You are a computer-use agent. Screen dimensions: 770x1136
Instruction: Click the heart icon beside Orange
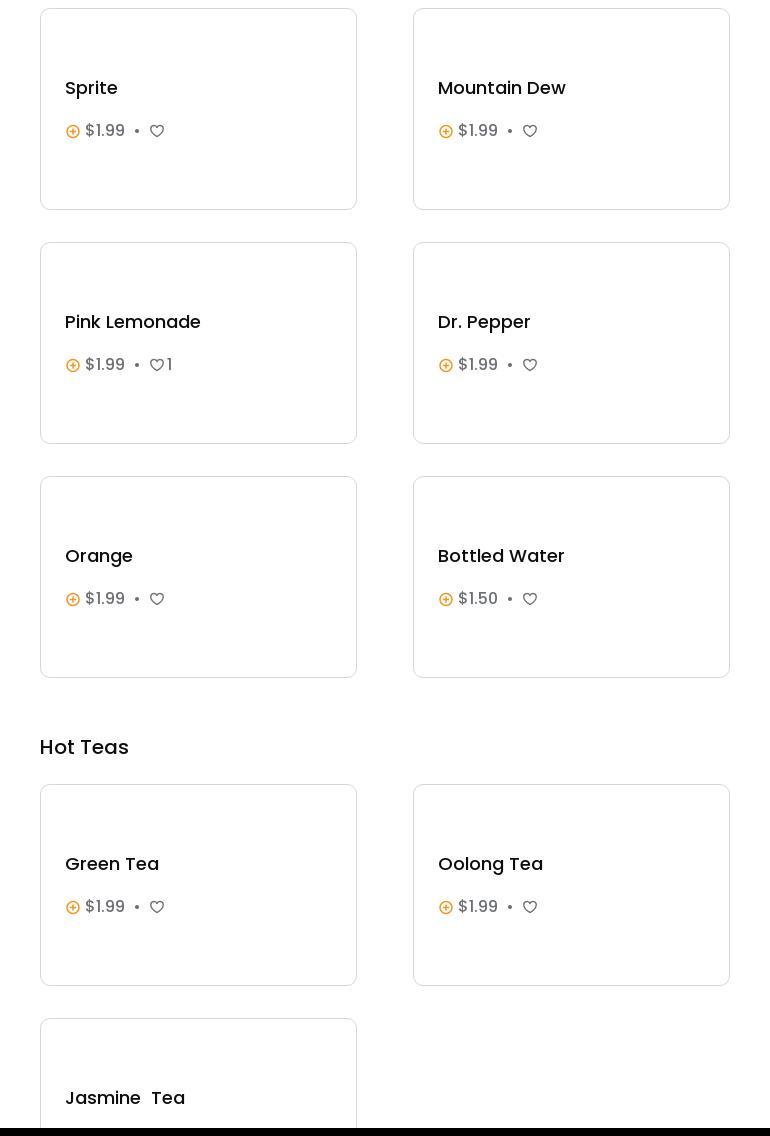click(x=157, y=599)
